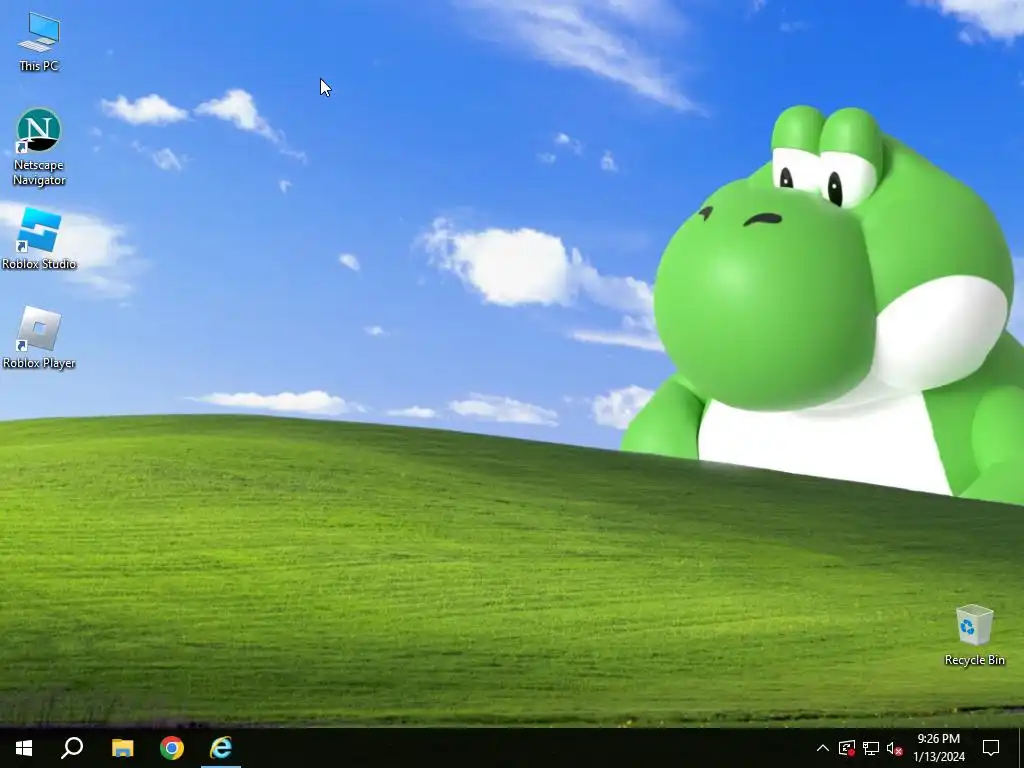Select the Roblox Player shortcut icon
This screenshot has width=1024, height=768.
[39, 338]
